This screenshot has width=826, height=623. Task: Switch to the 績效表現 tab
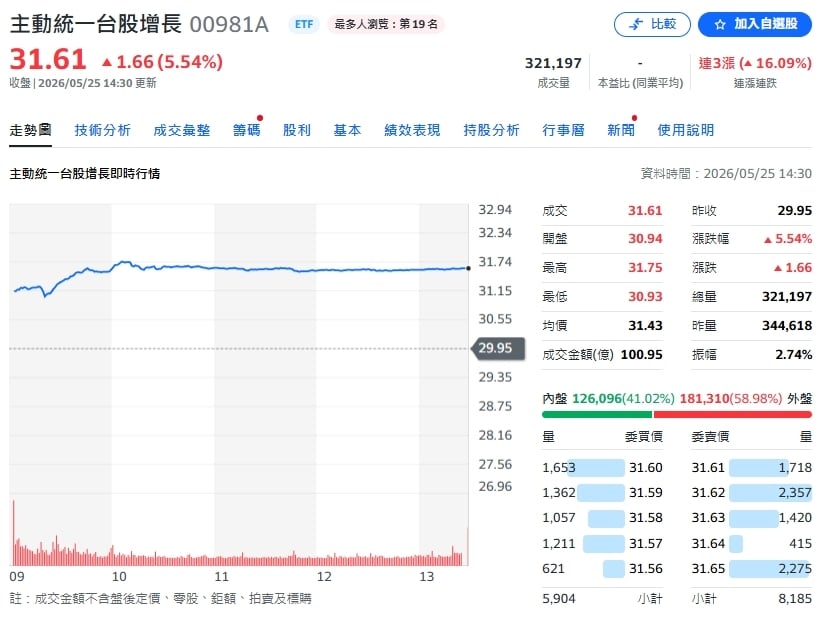pyautogui.click(x=412, y=130)
